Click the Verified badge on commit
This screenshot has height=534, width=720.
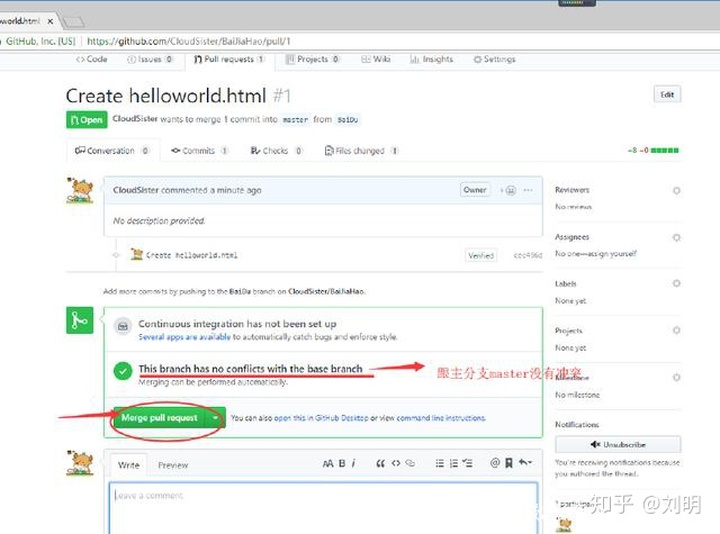[481, 255]
